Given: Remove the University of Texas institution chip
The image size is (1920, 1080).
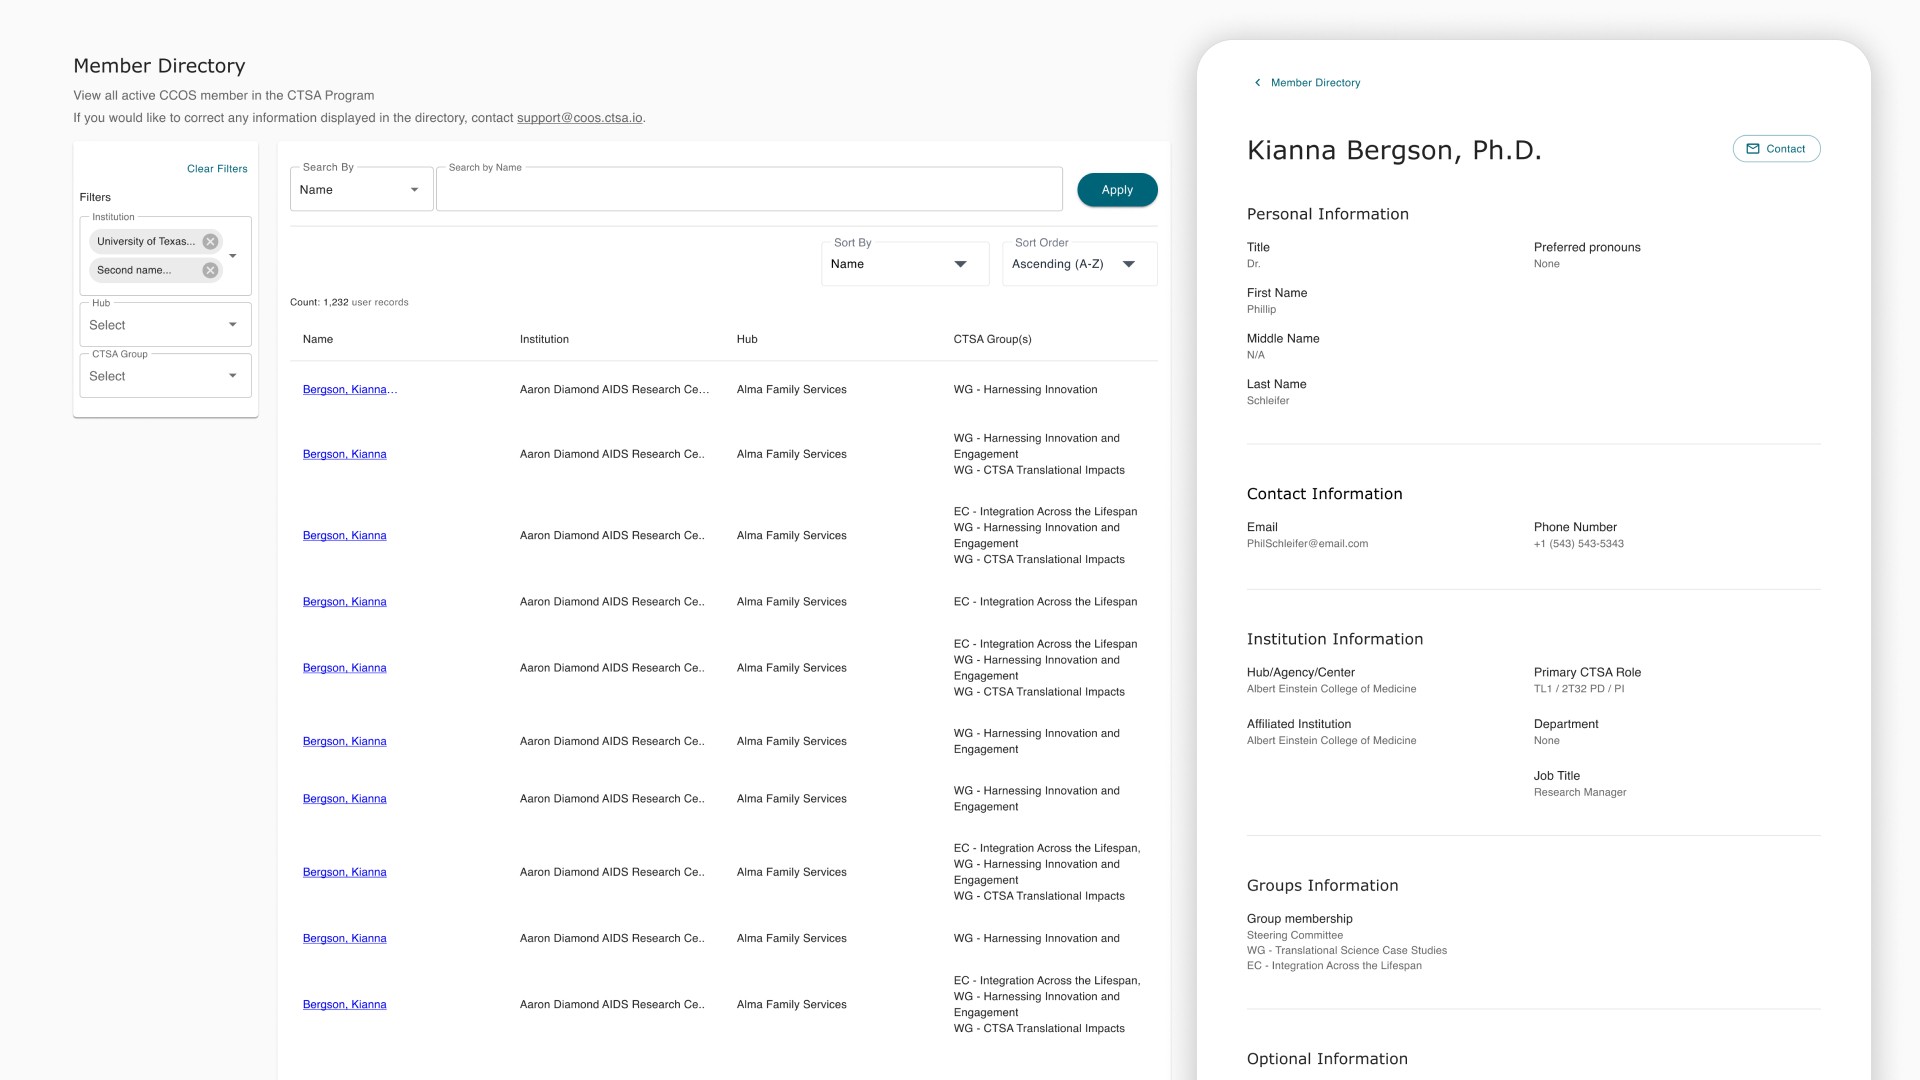Looking at the screenshot, I should (x=210, y=241).
